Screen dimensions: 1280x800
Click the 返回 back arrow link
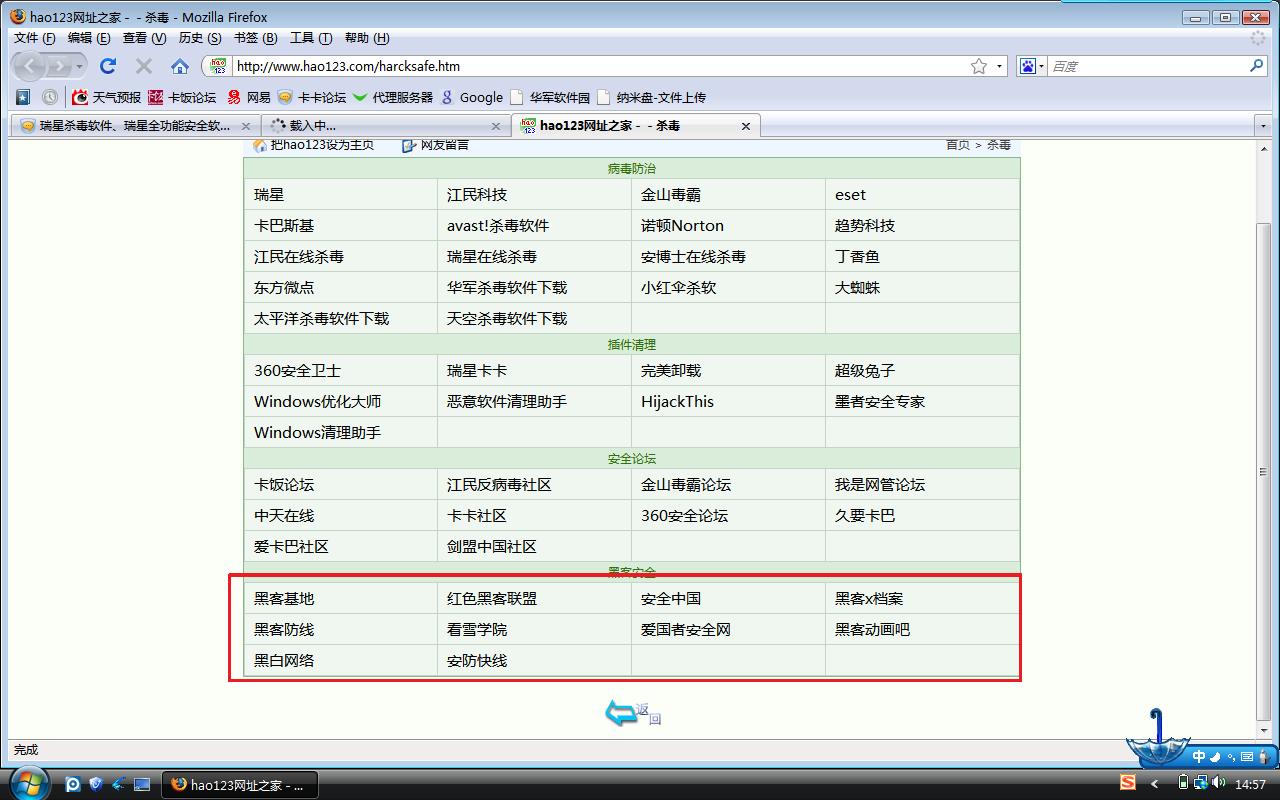click(633, 713)
